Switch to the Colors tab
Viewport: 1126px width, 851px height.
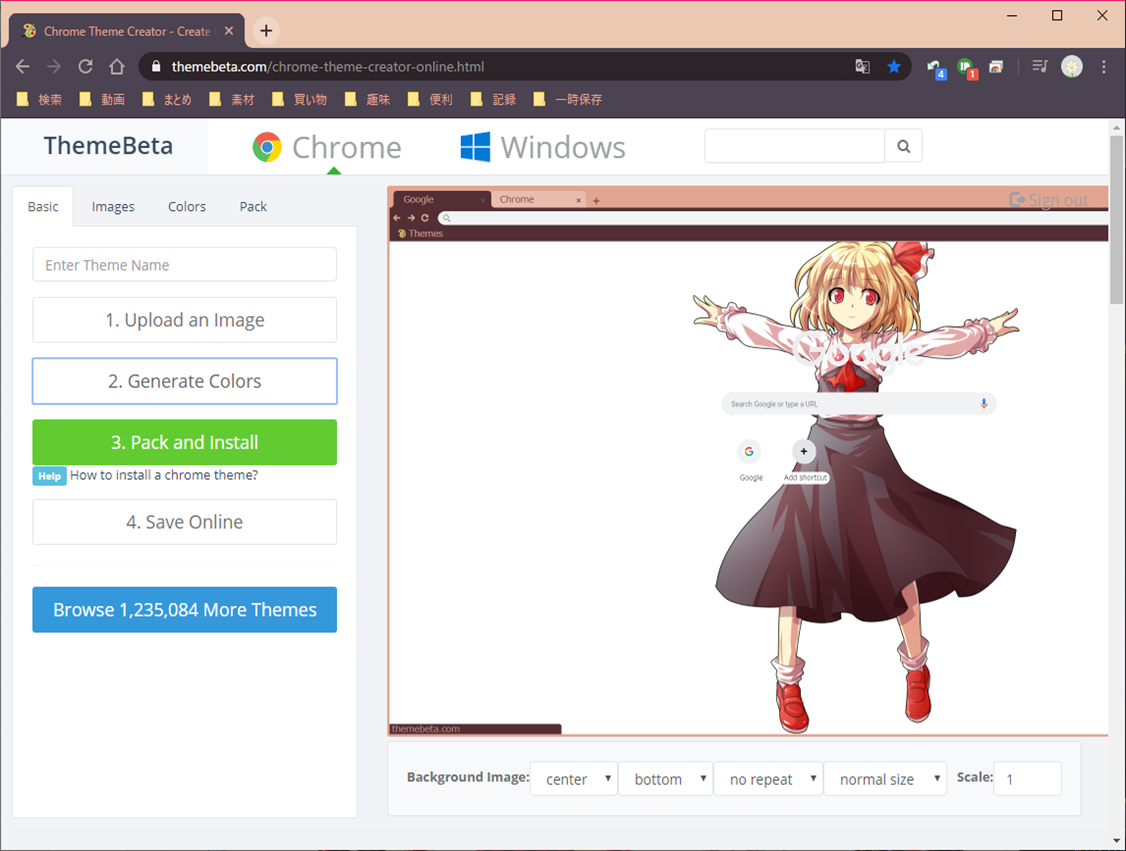(x=187, y=207)
